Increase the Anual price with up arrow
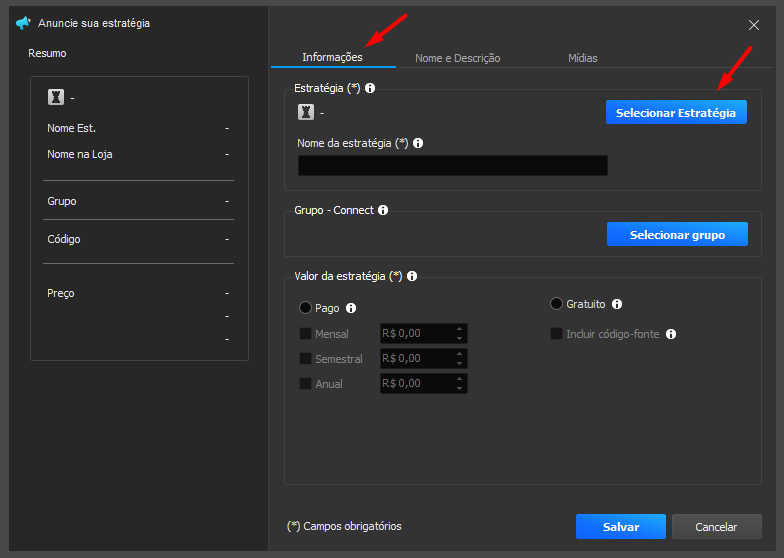Screen dimensions: 784x558 coord(460,378)
